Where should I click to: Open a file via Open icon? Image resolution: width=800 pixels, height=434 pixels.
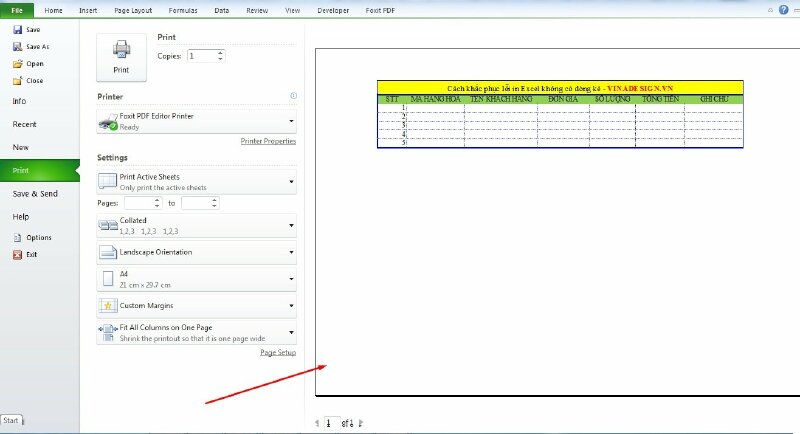(17, 64)
